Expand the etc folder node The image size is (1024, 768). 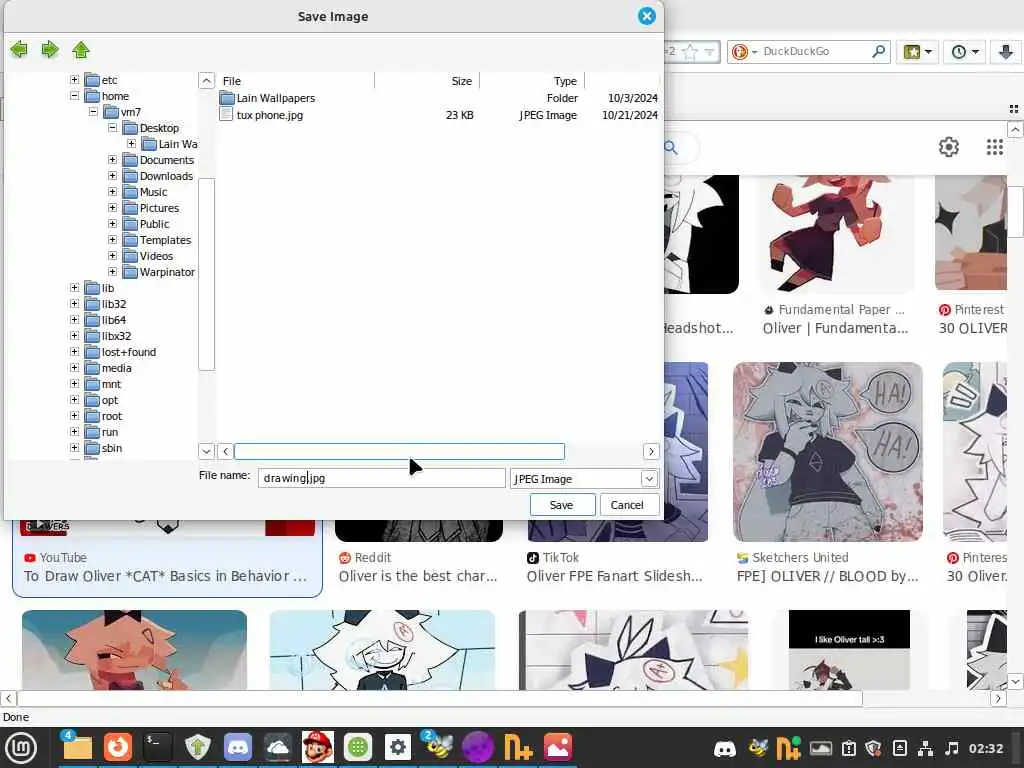coord(74,80)
